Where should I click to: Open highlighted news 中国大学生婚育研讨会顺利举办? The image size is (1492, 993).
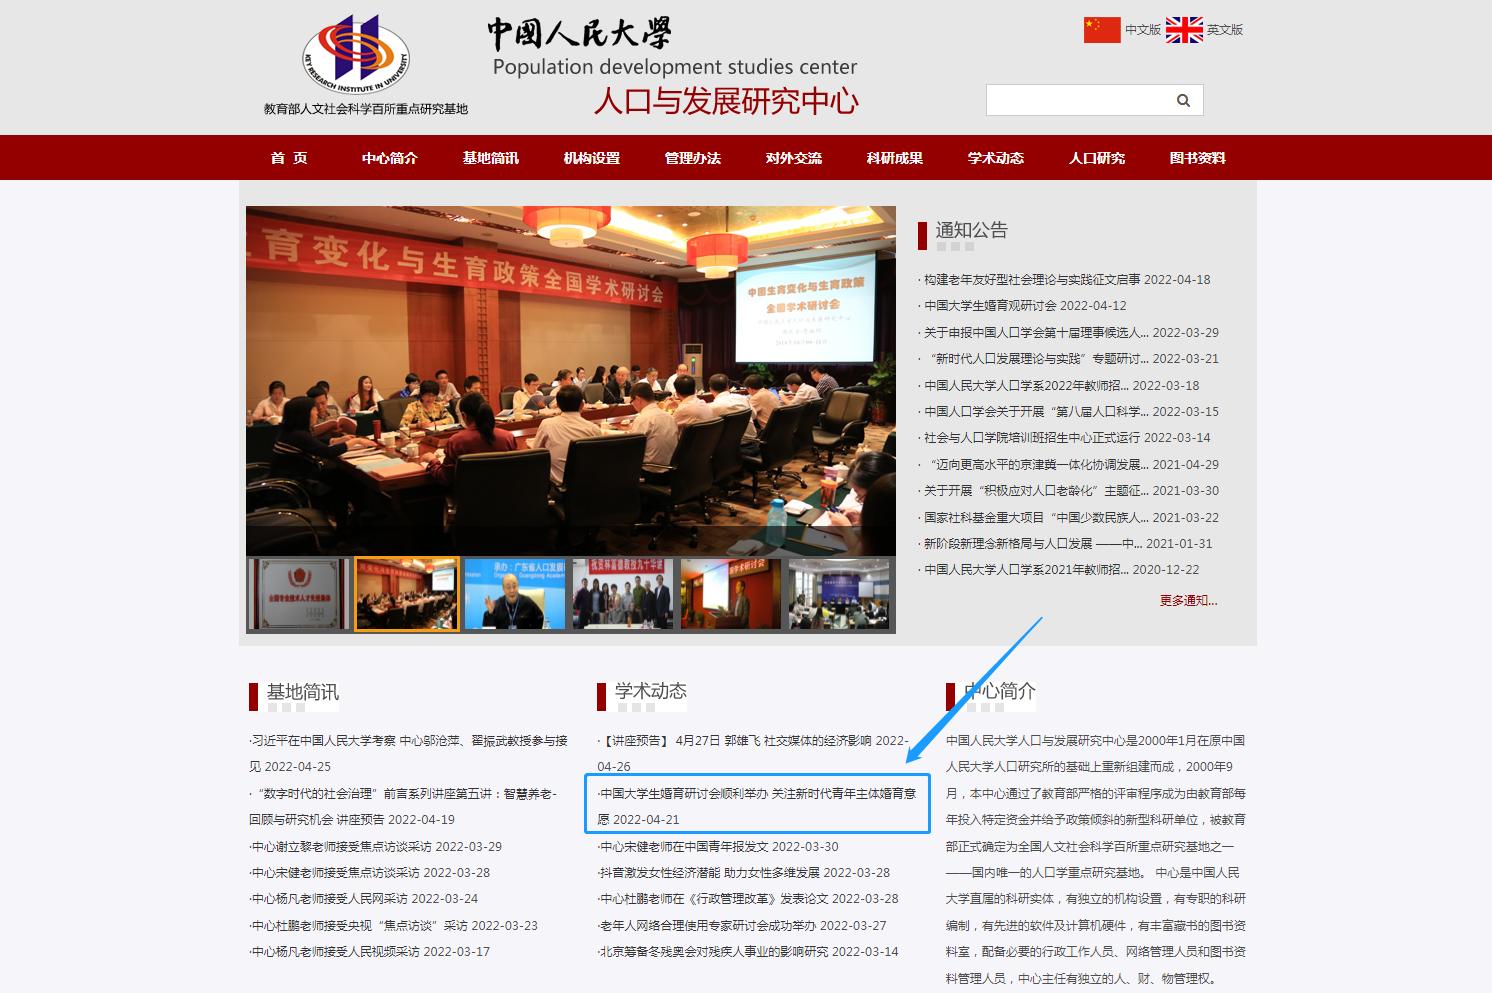tap(756, 803)
